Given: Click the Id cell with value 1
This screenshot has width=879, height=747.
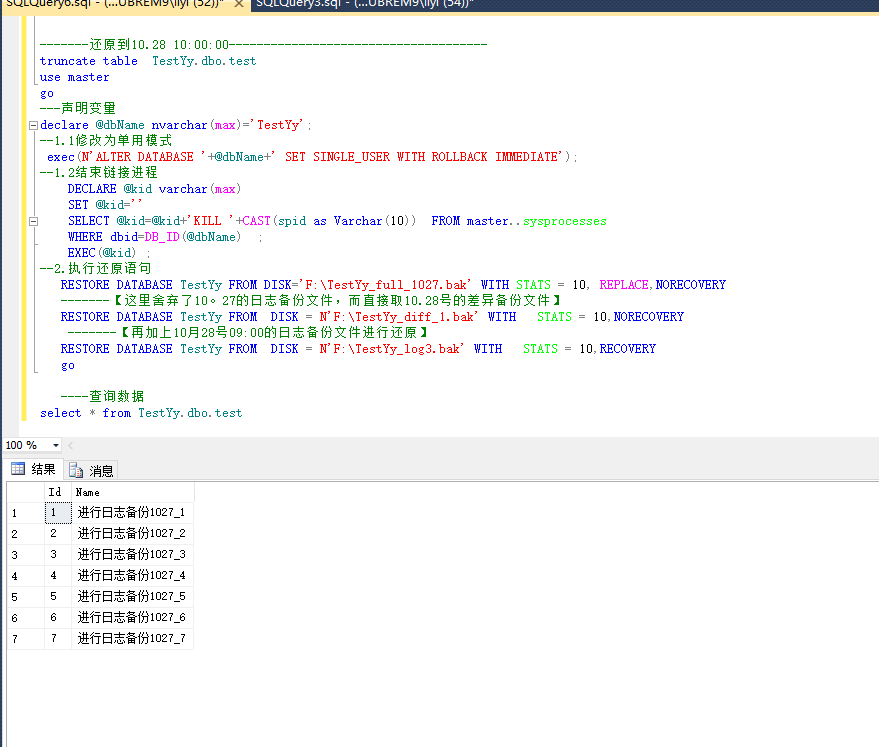Looking at the screenshot, I should (55, 512).
